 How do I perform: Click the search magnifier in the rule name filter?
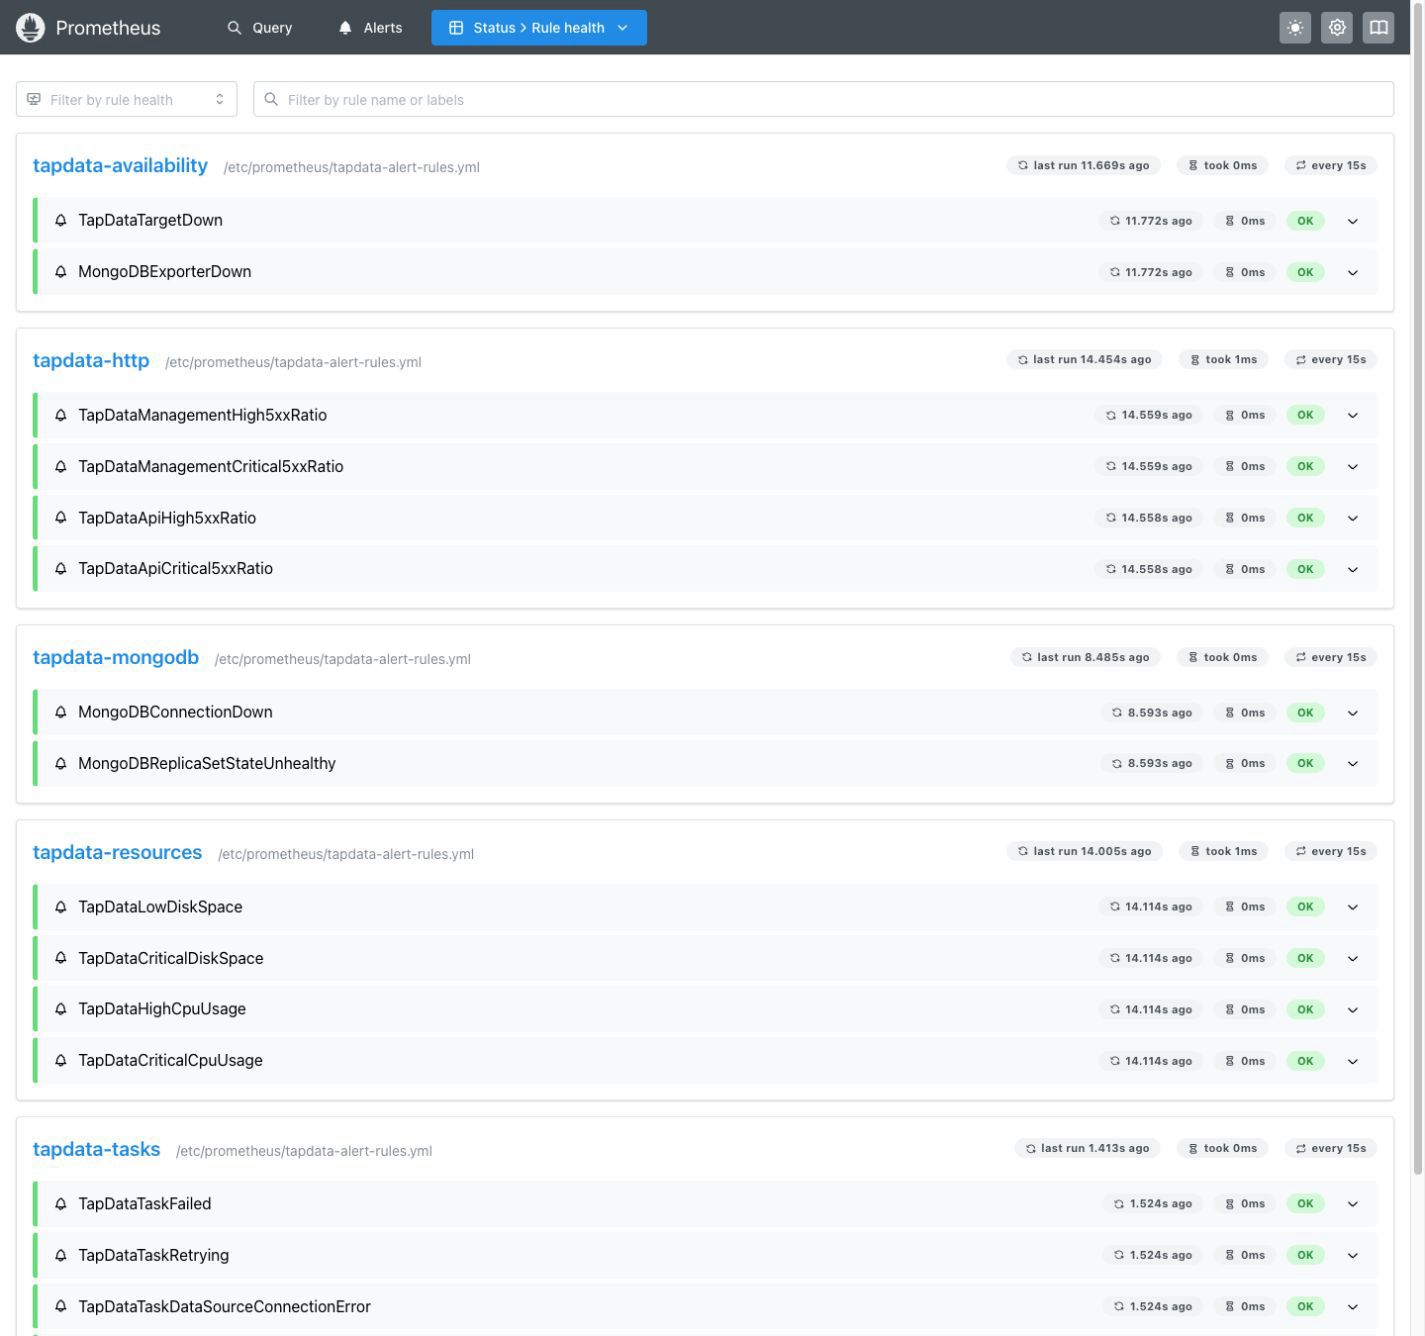271,99
